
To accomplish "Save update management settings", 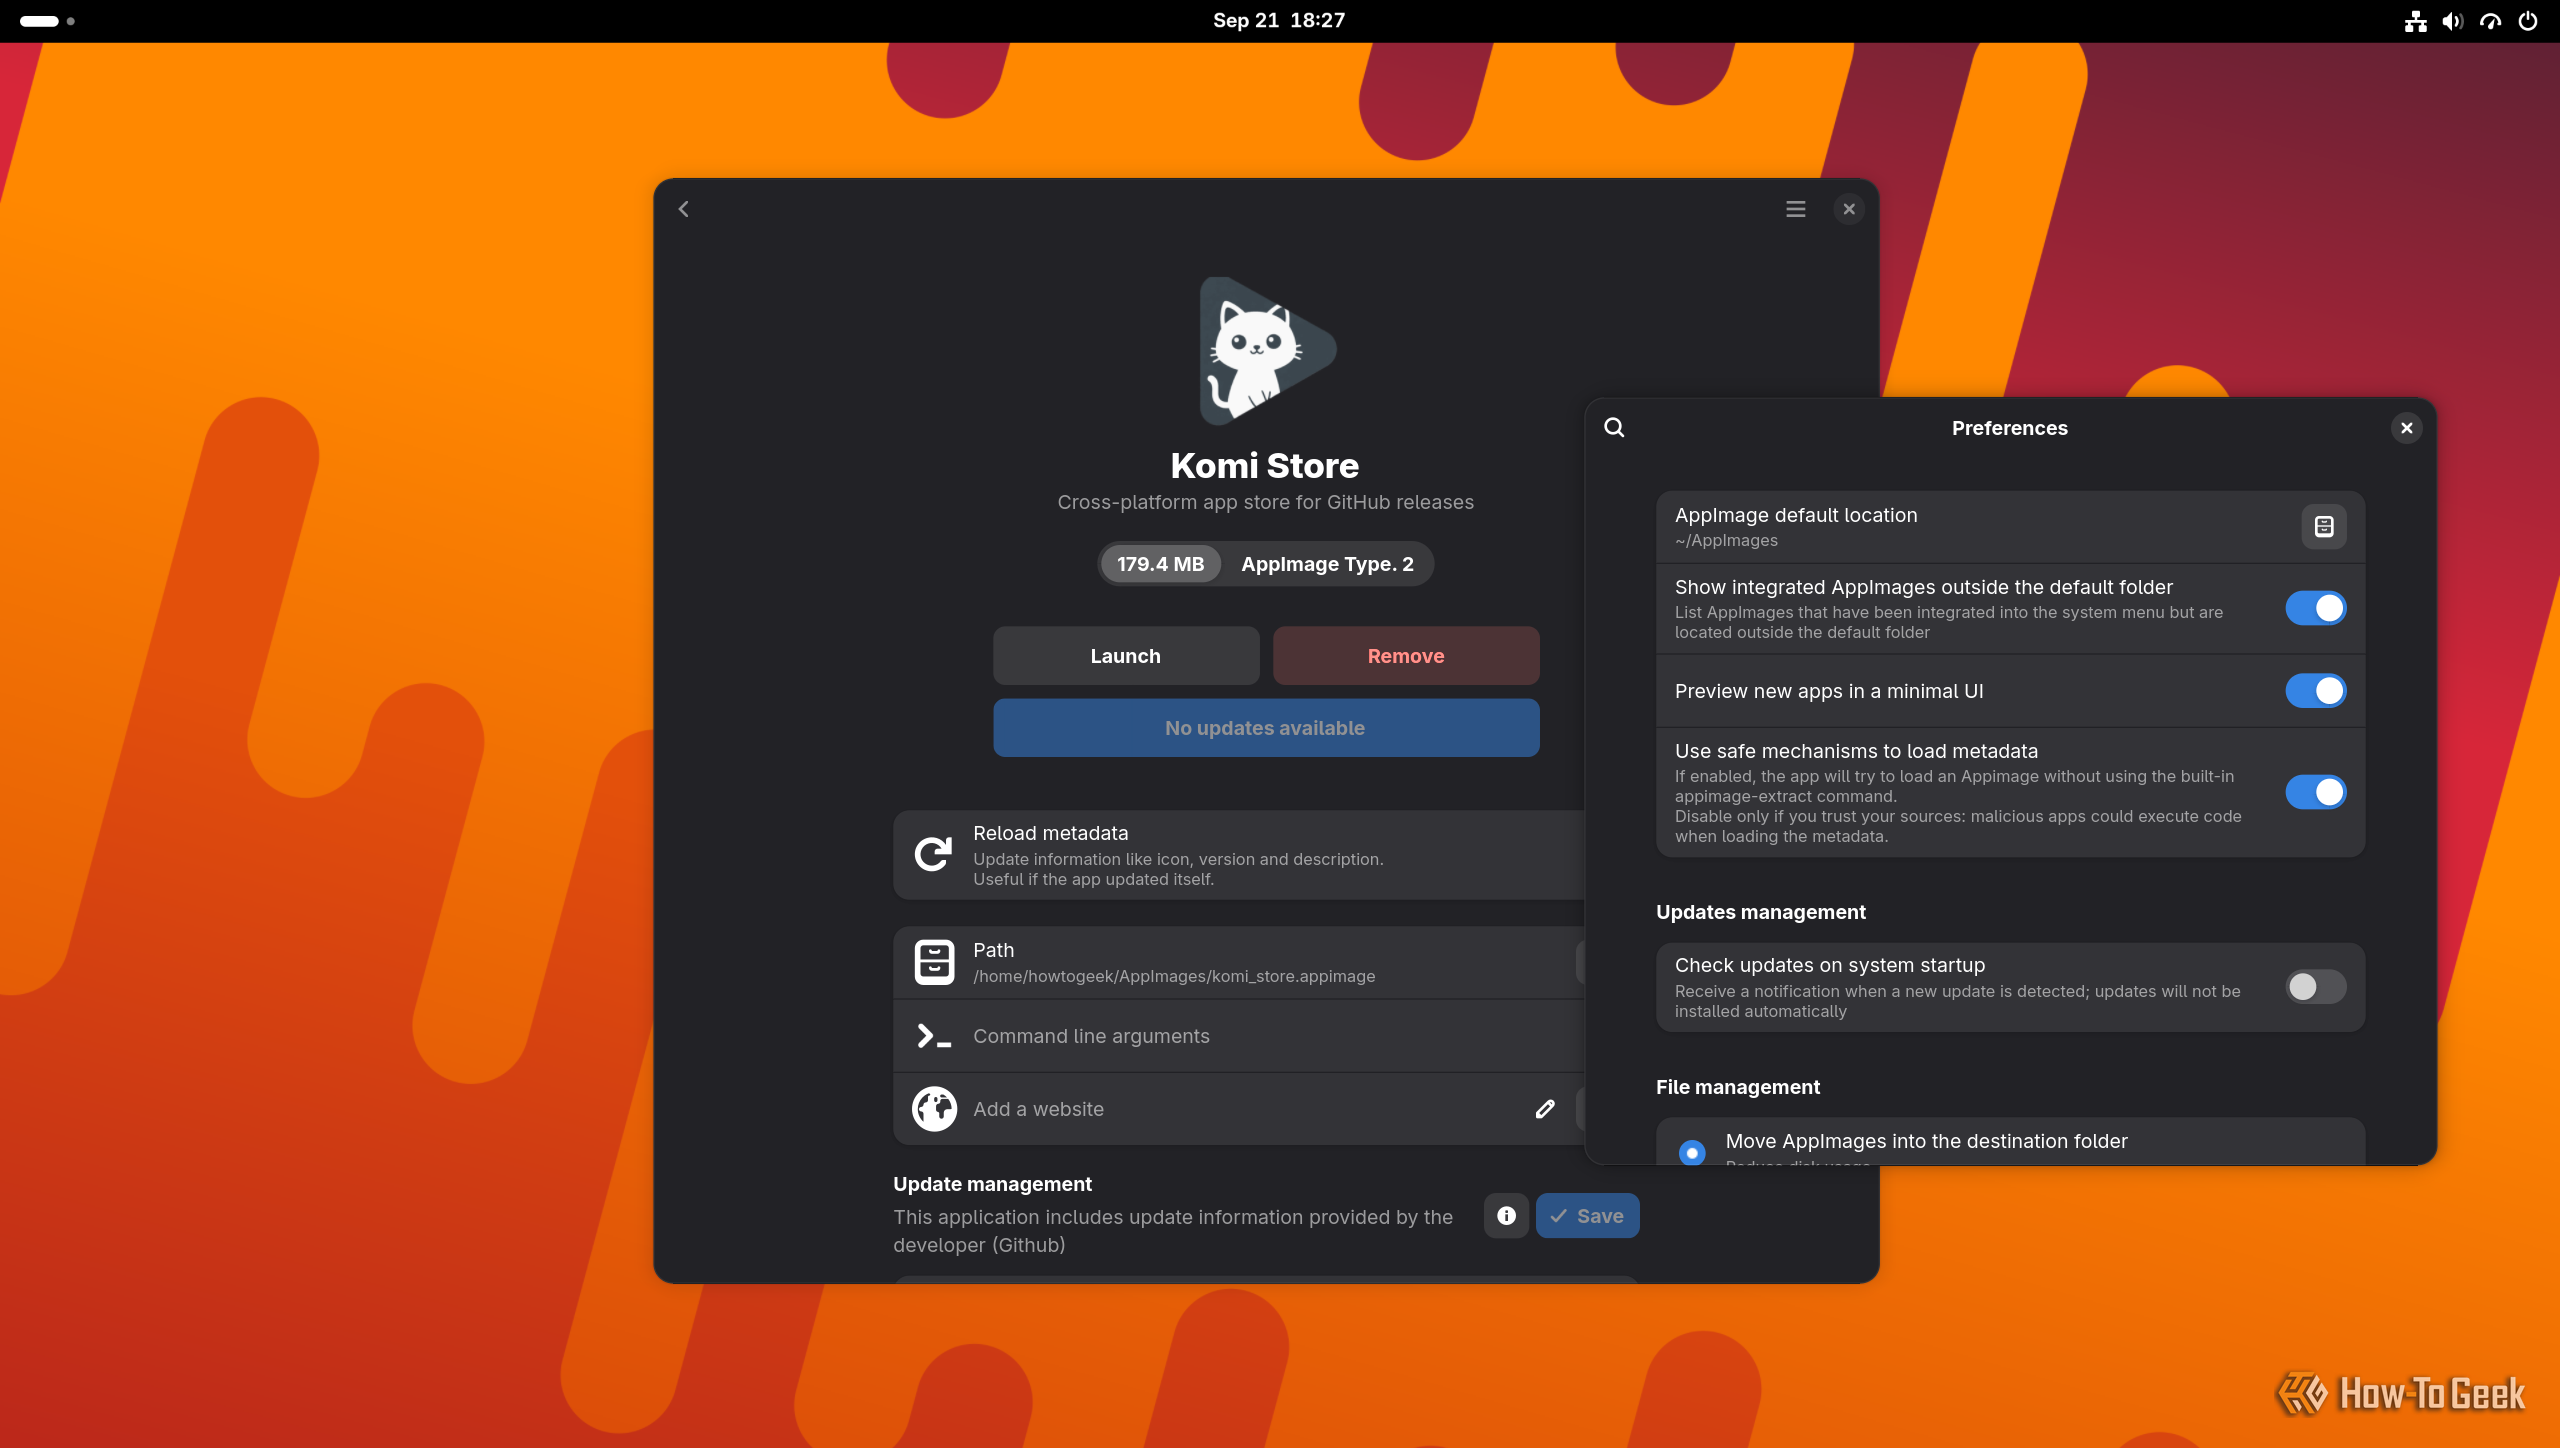I will pos(1587,1216).
